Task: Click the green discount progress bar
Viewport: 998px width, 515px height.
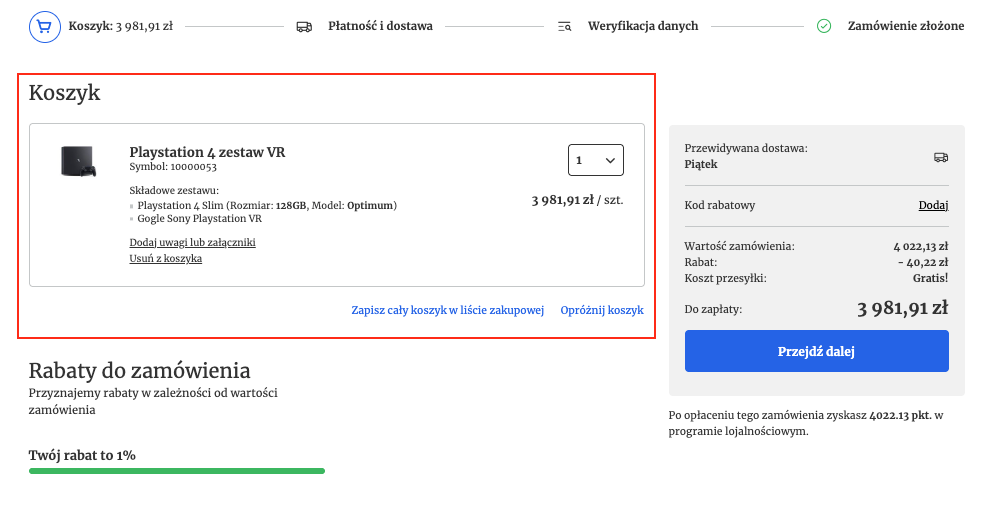Action: tap(177, 471)
